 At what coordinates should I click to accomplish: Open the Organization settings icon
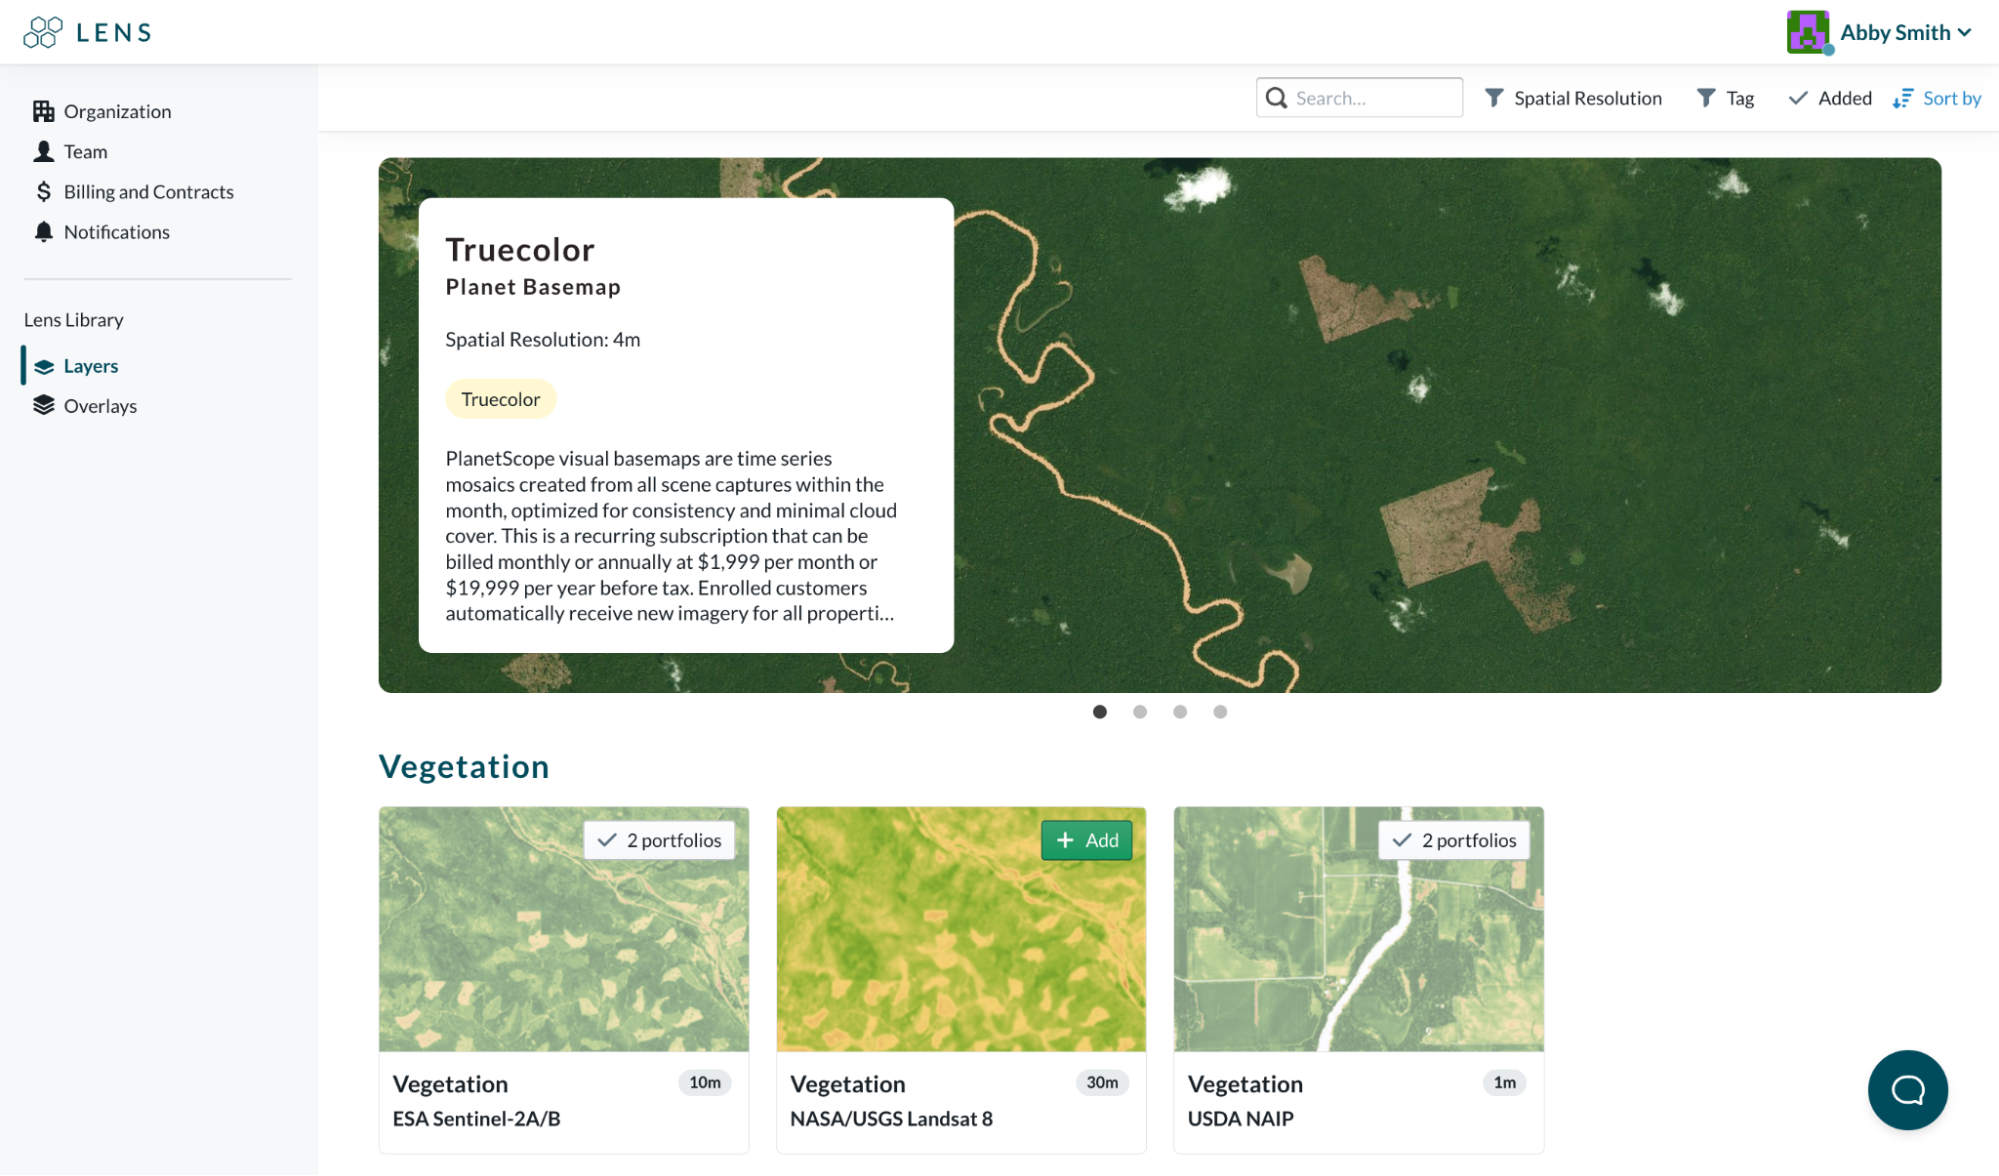coord(44,111)
